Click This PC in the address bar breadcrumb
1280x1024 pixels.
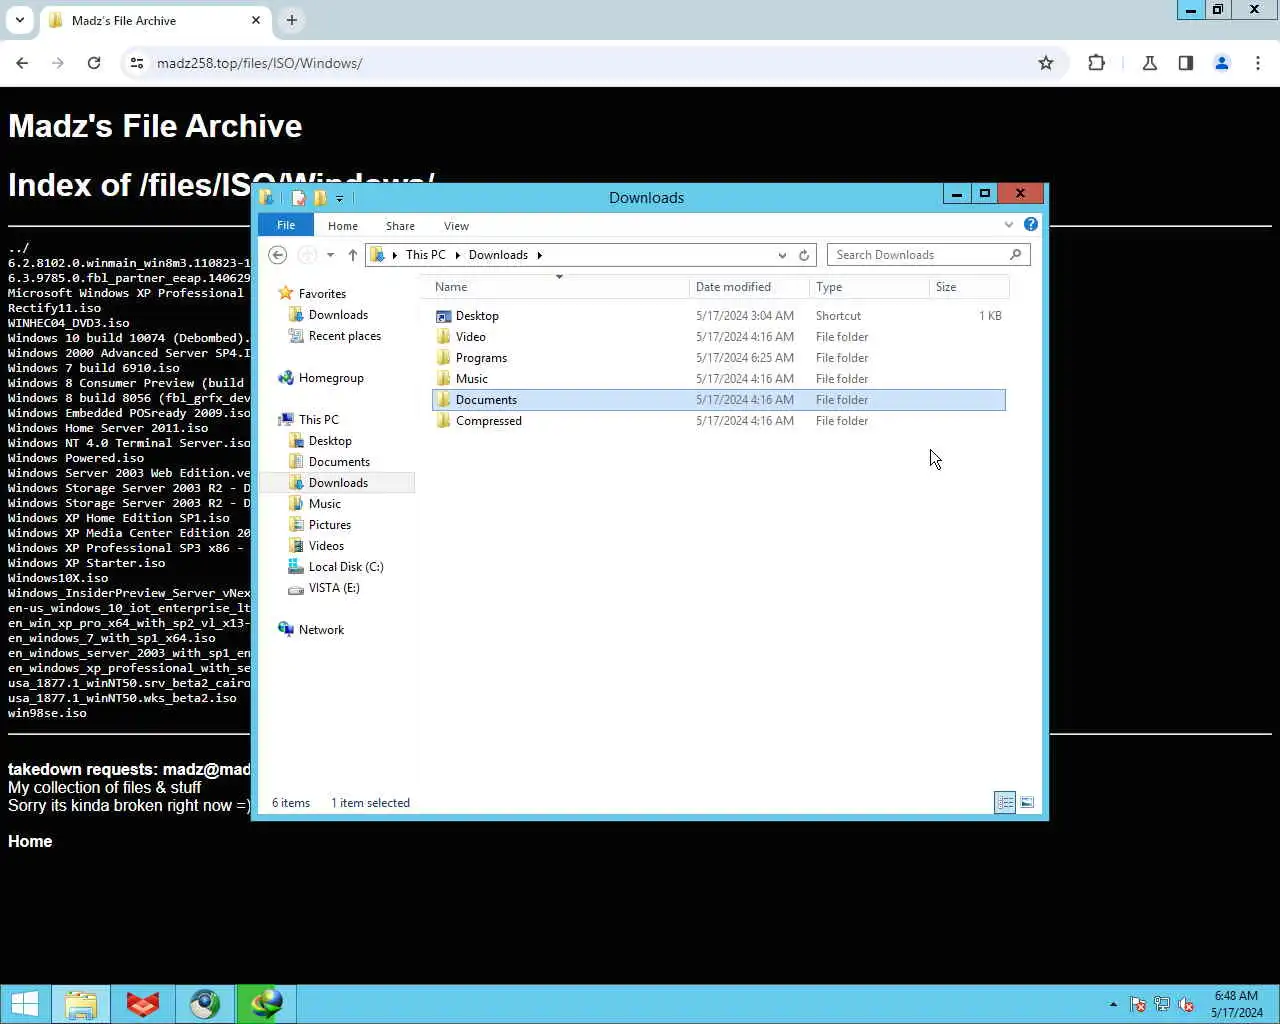425,255
